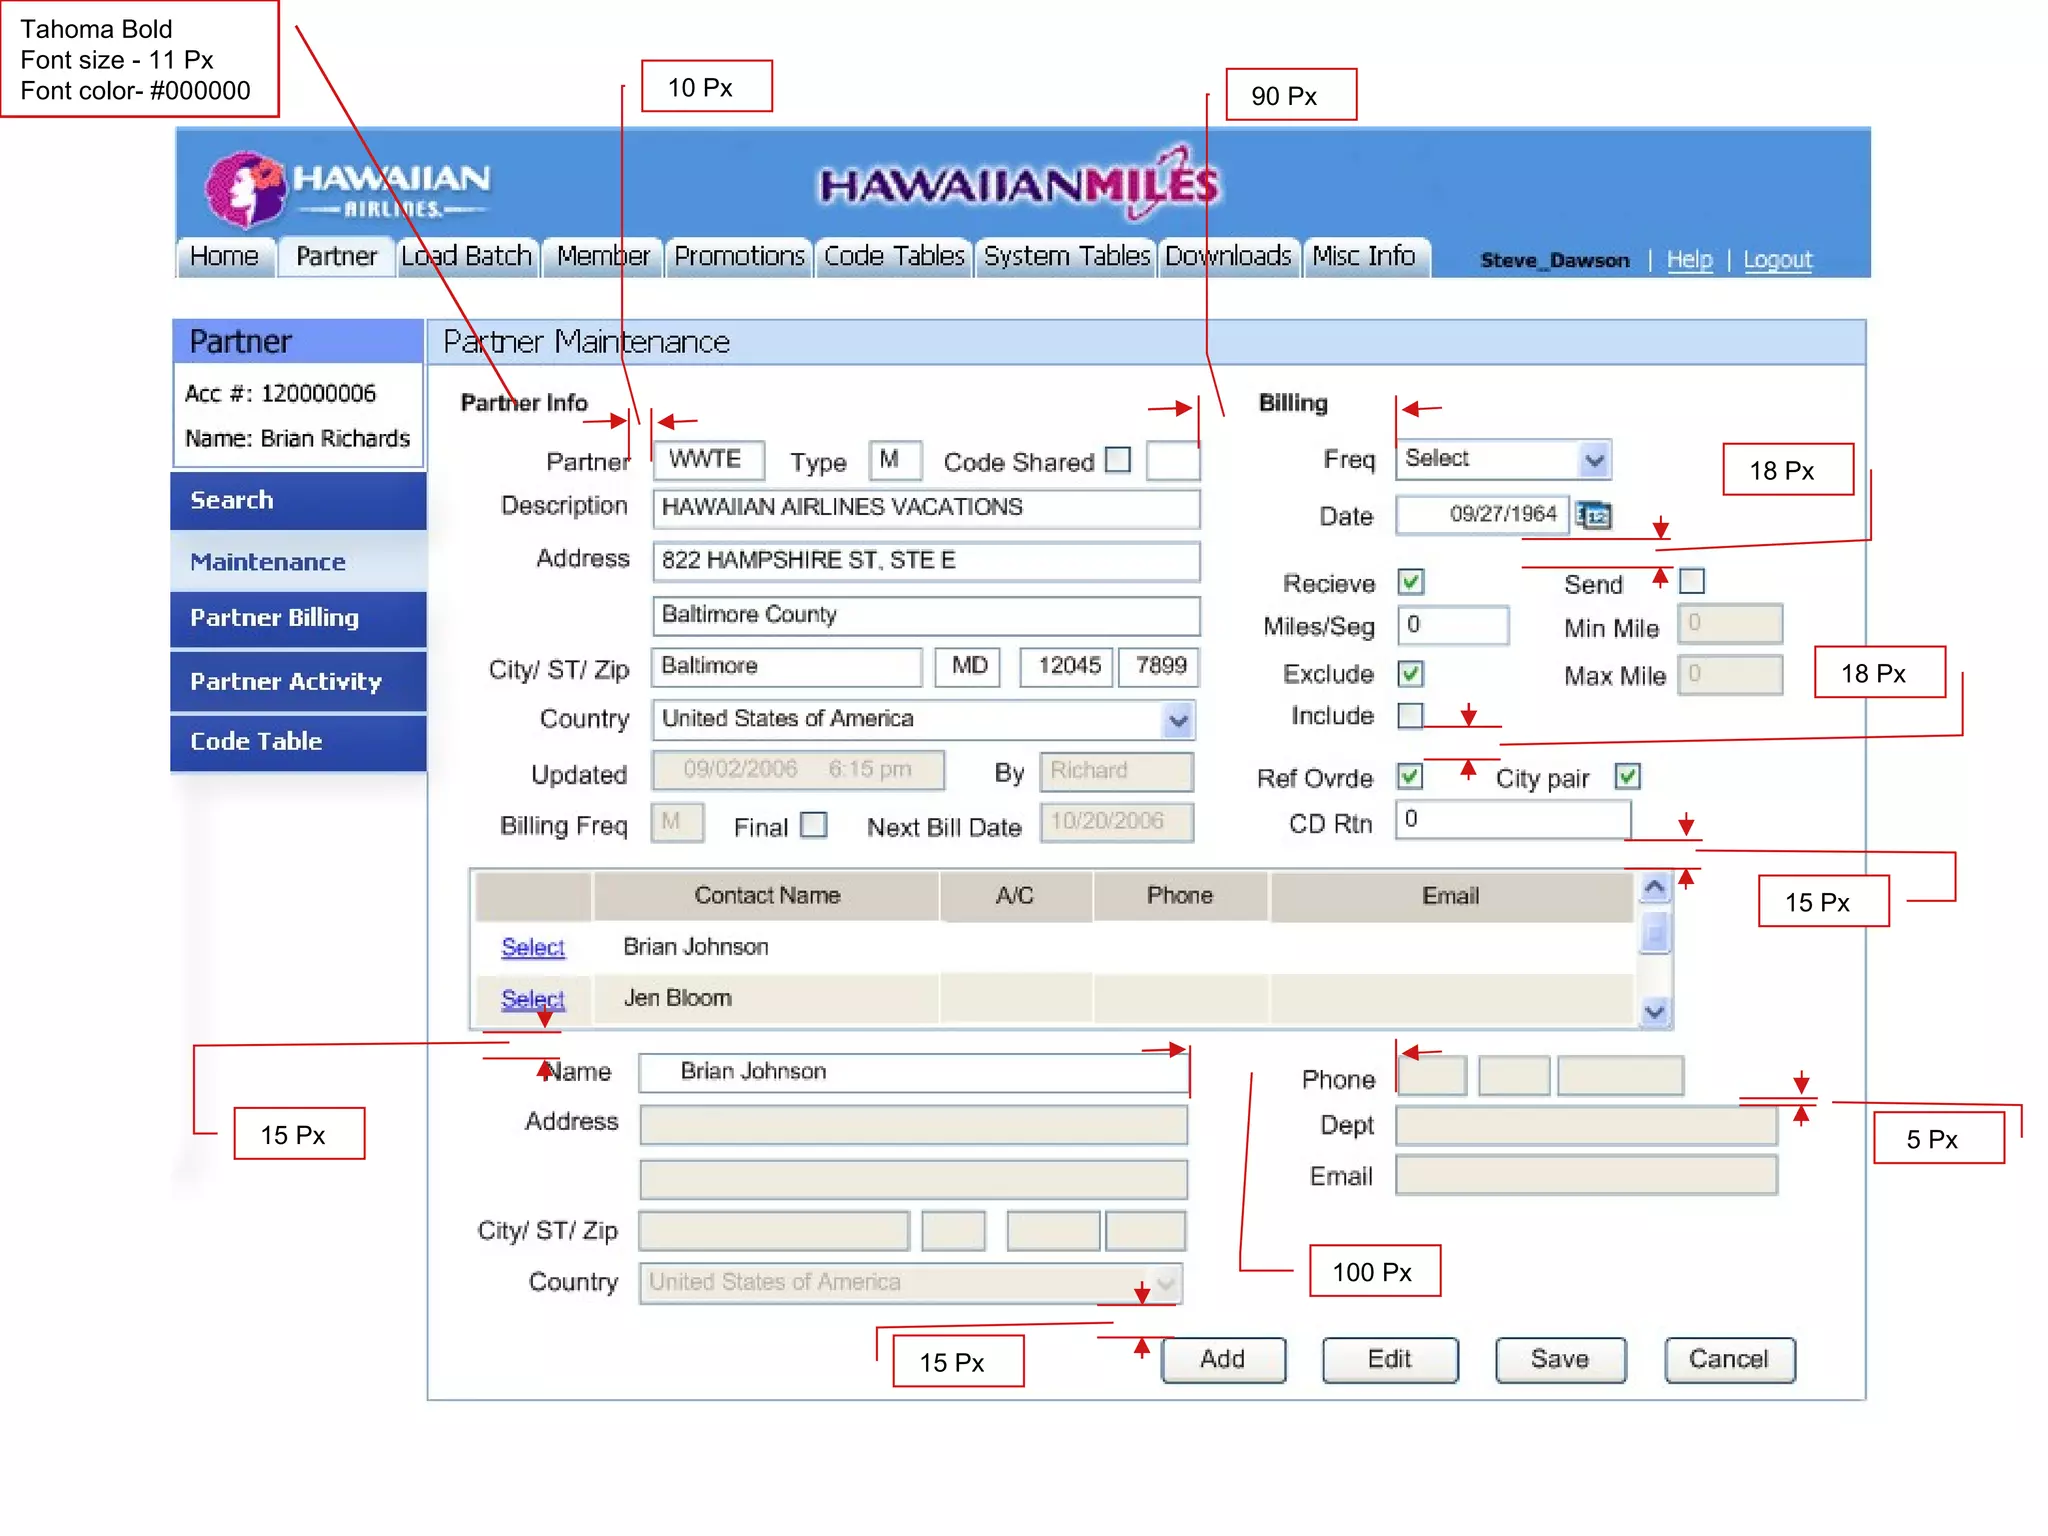Open the contact Country dropdown arrow

tap(1165, 1283)
